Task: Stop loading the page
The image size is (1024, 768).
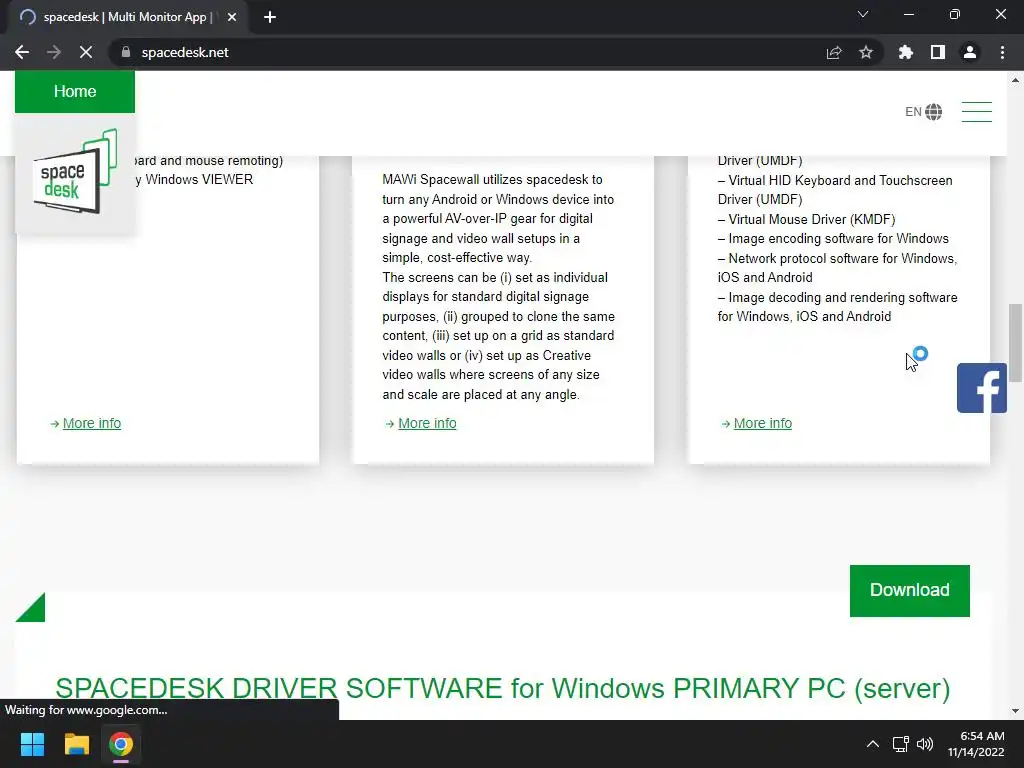Action: (x=86, y=52)
